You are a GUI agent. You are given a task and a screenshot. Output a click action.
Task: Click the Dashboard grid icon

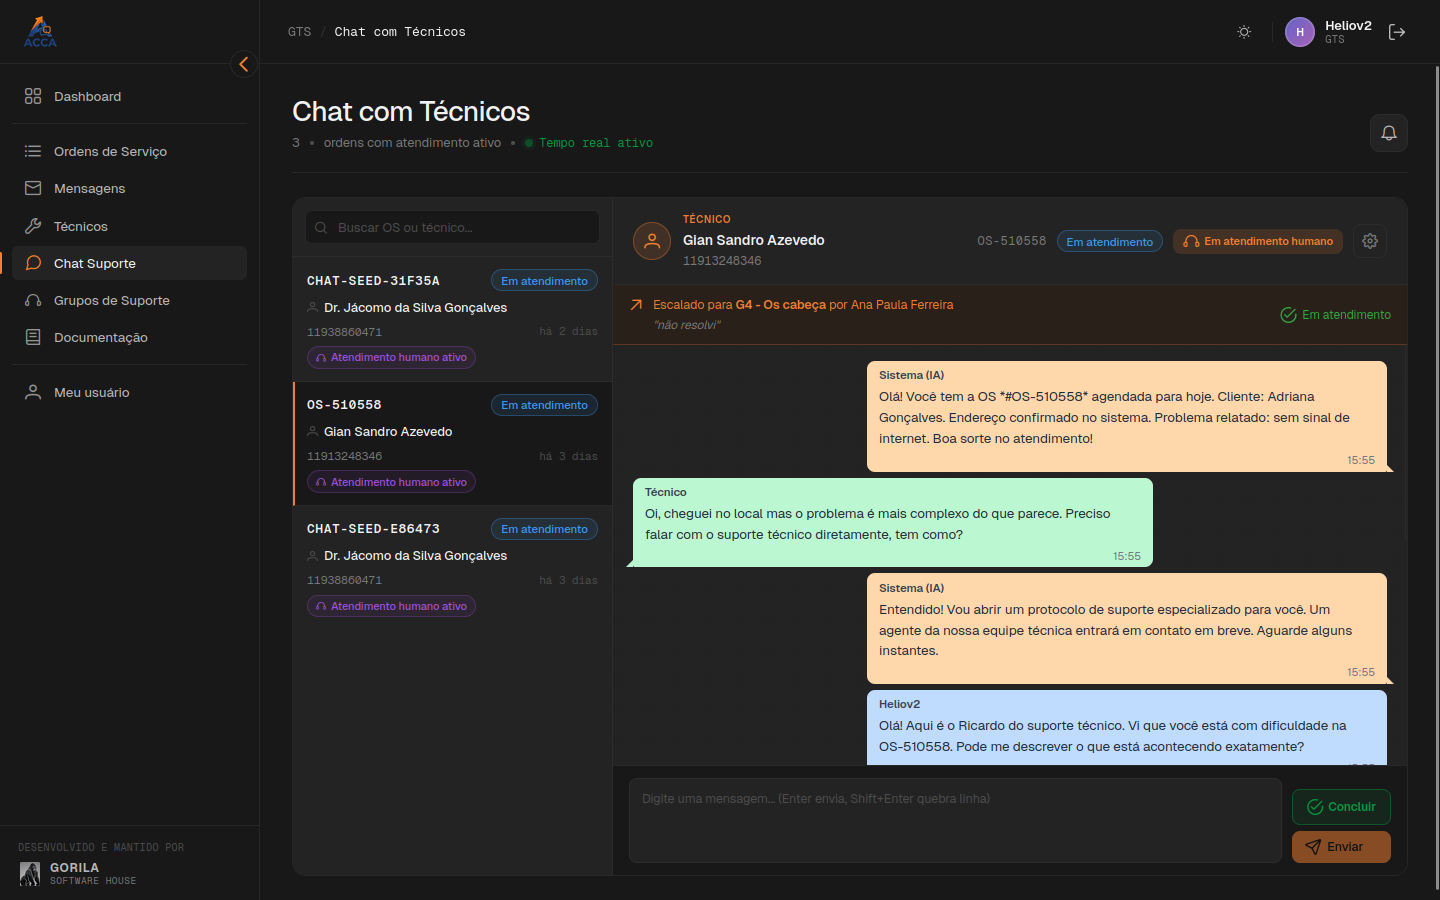[33, 96]
